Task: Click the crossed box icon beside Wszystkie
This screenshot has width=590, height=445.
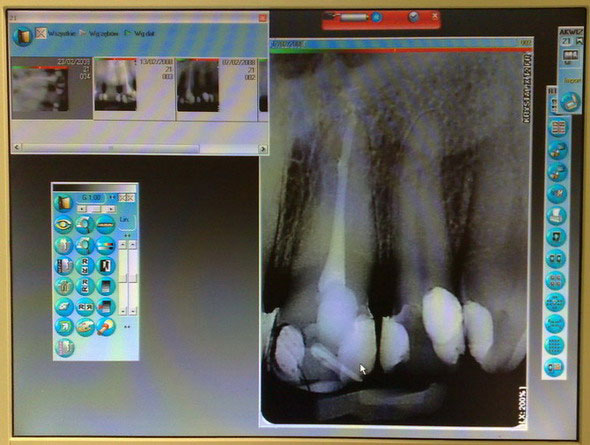Action: tap(41, 33)
